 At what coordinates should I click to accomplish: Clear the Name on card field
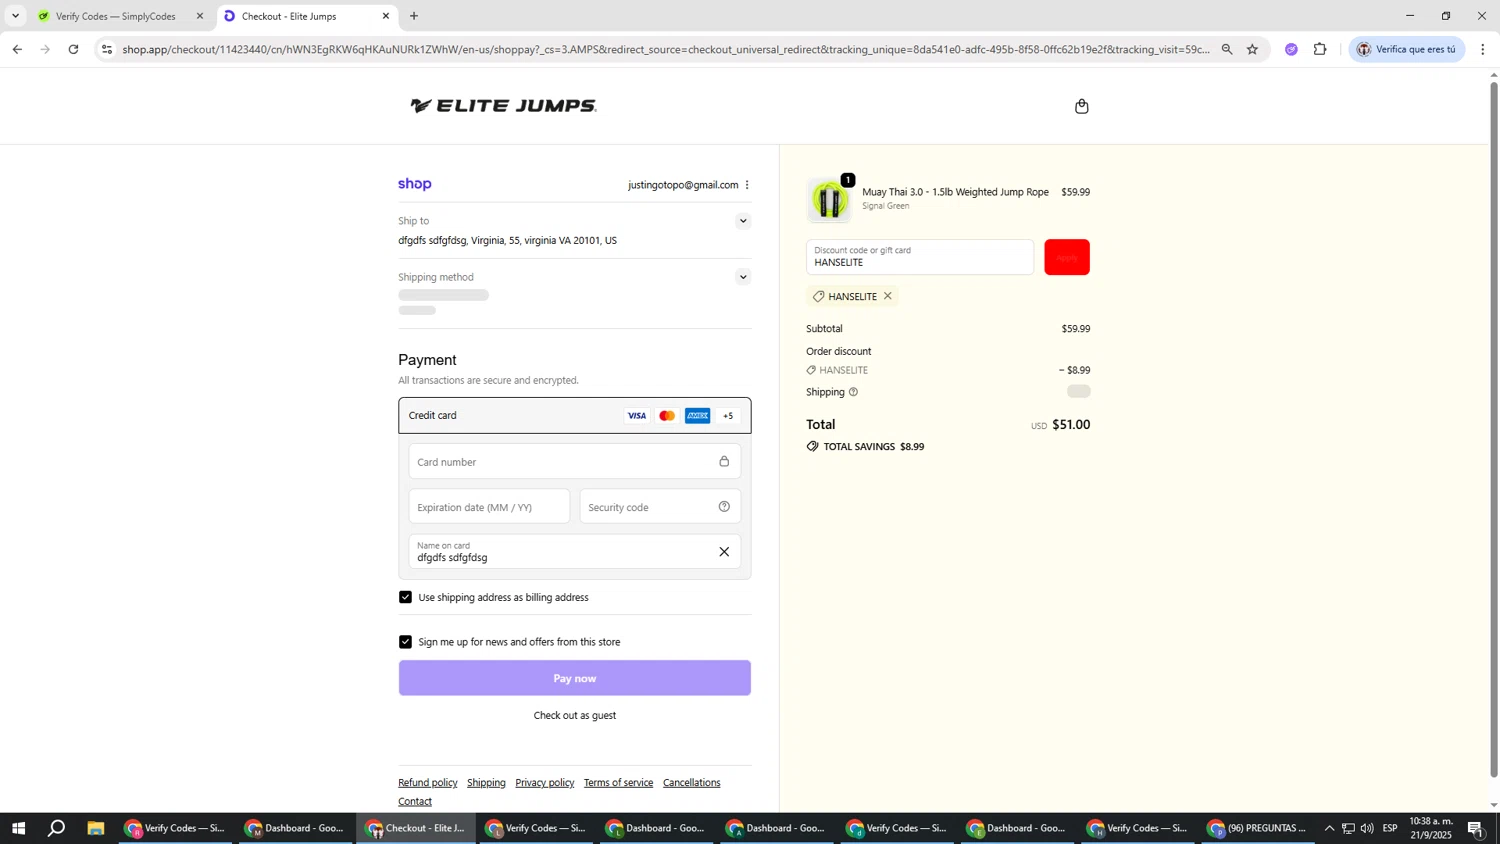[x=724, y=552]
